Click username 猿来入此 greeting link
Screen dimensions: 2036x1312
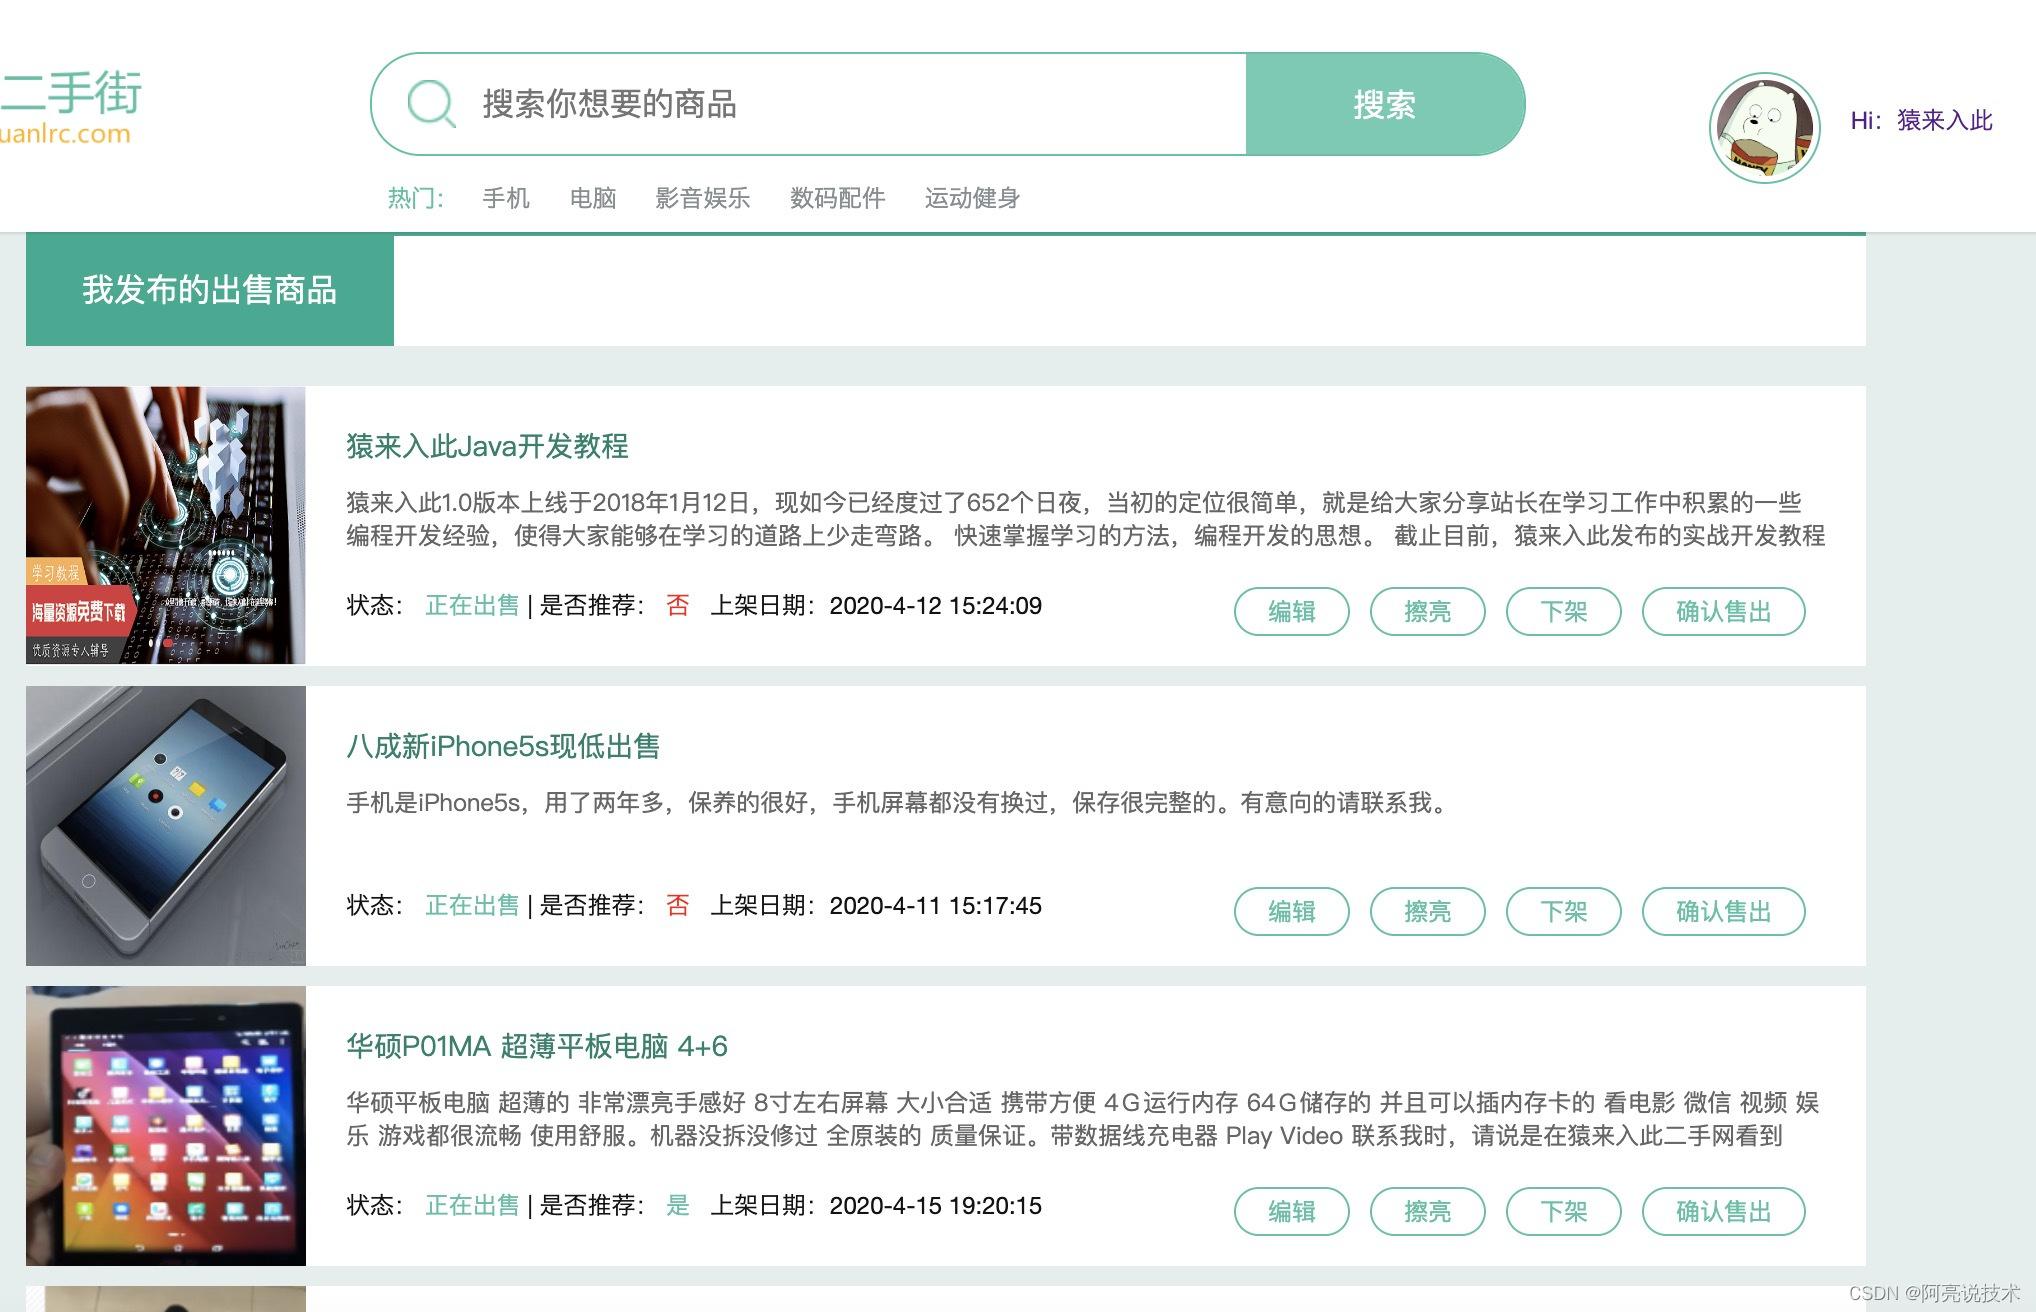click(1943, 121)
